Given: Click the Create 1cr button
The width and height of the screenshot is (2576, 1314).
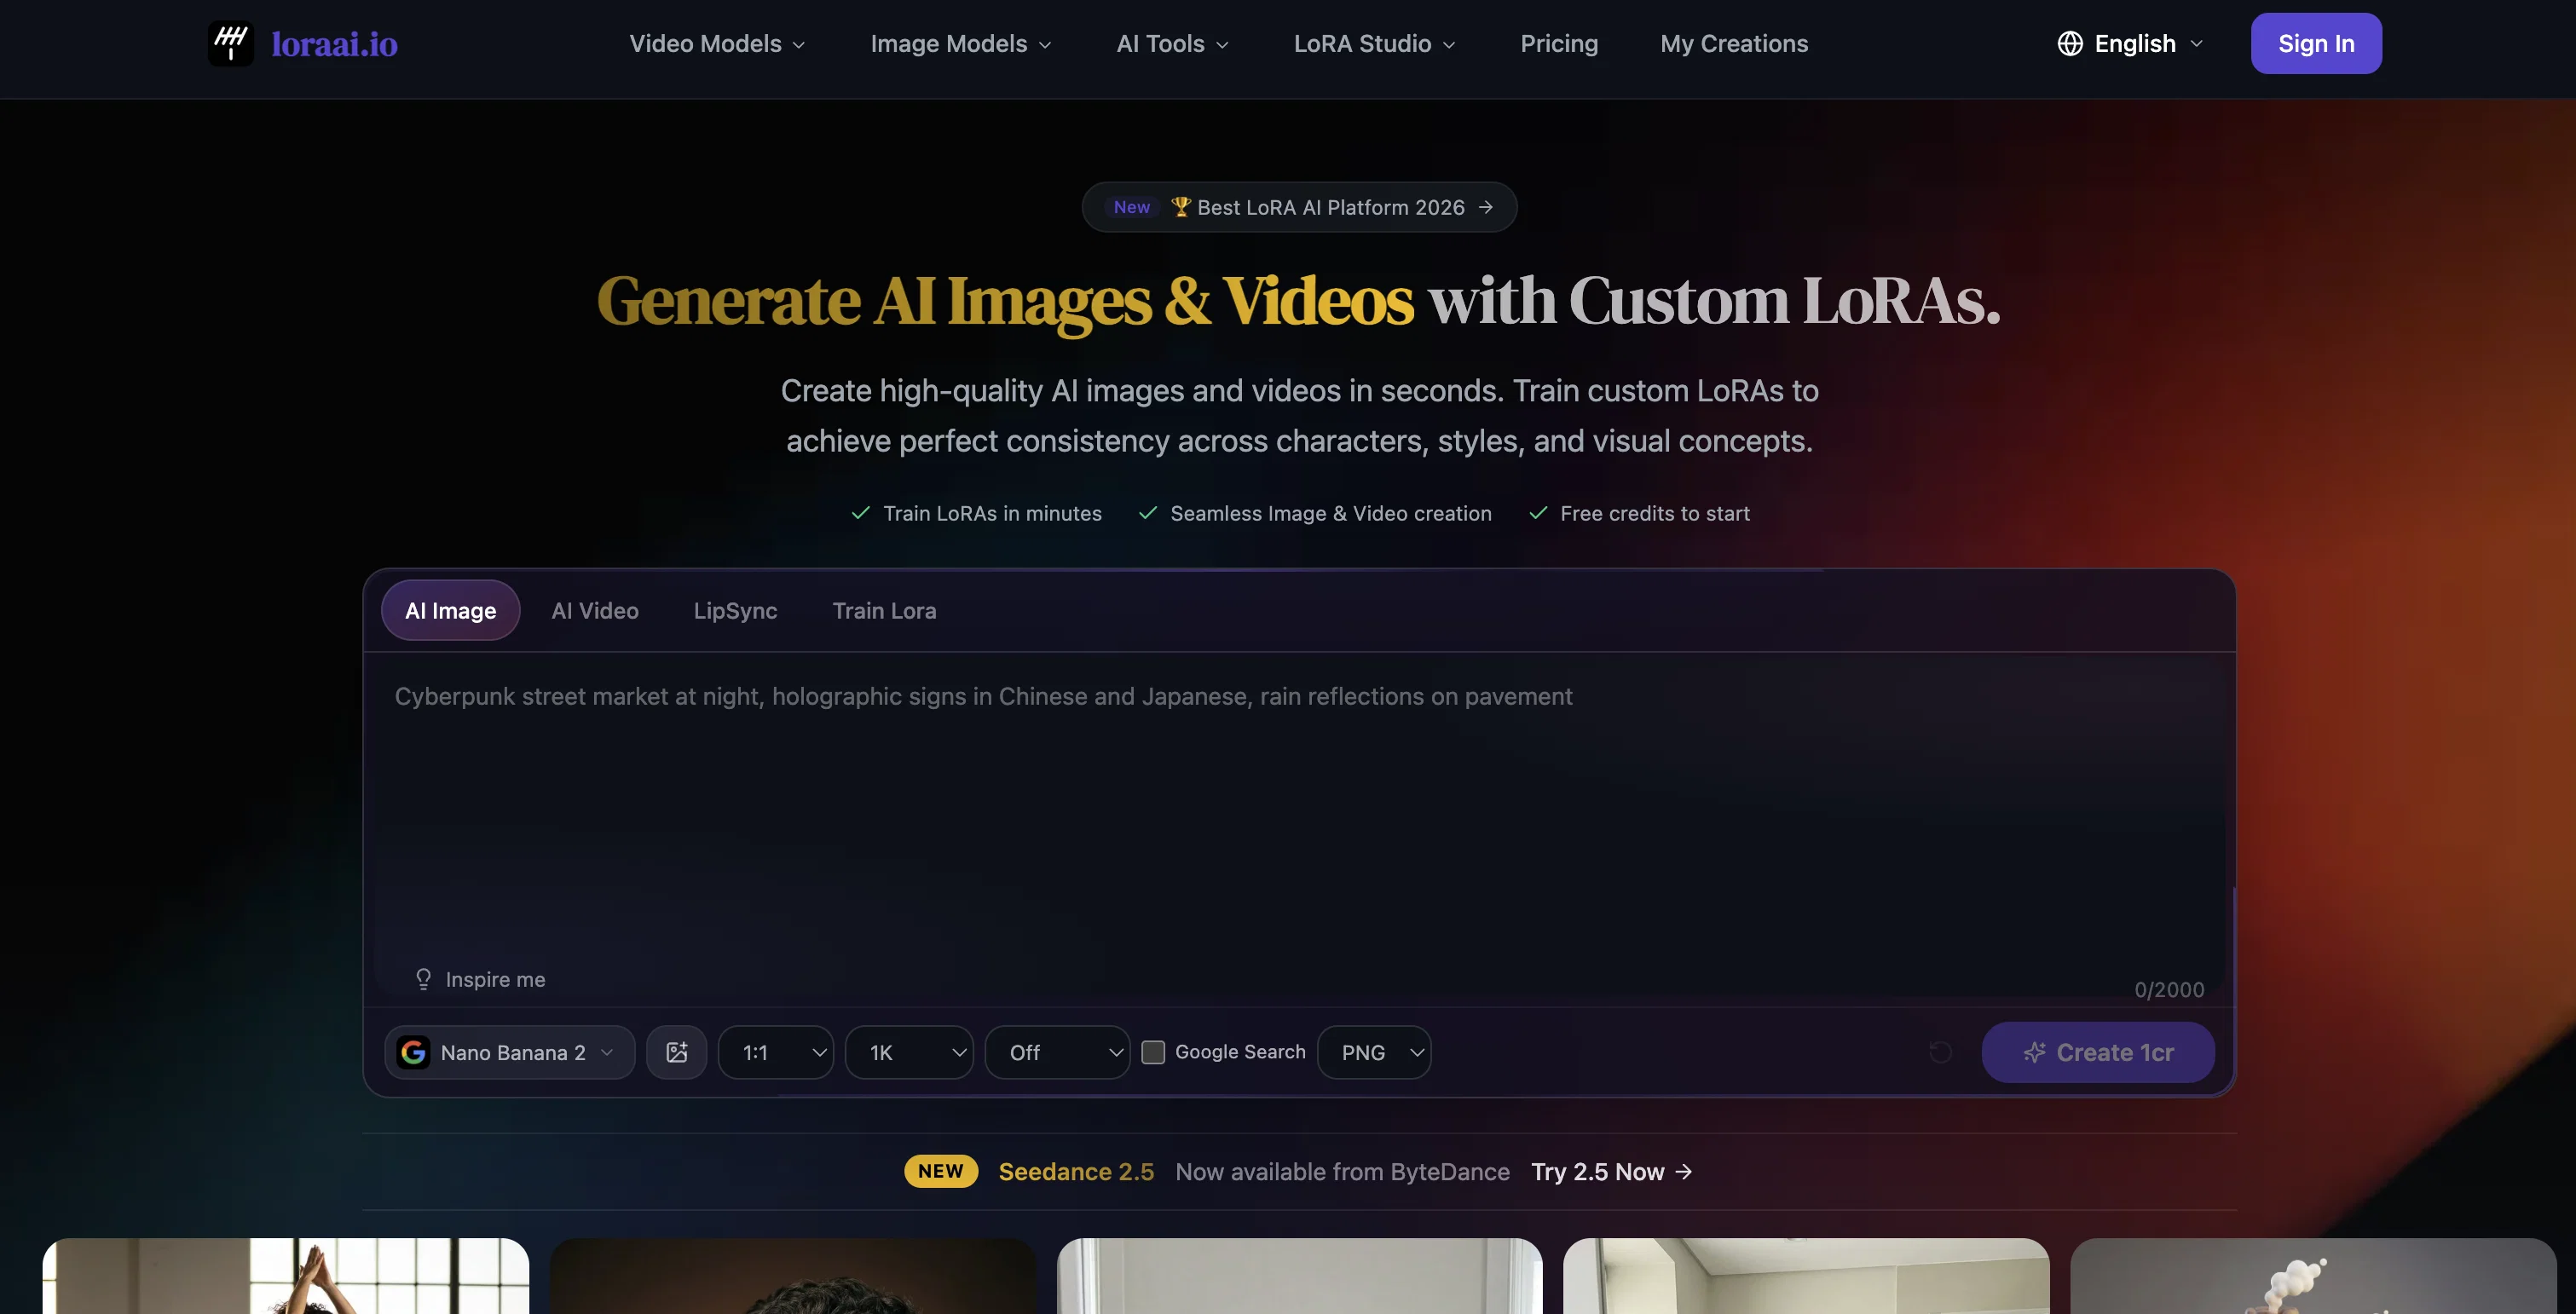Looking at the screenshot, I should pyautogui.click(x=2098, y=1052).
